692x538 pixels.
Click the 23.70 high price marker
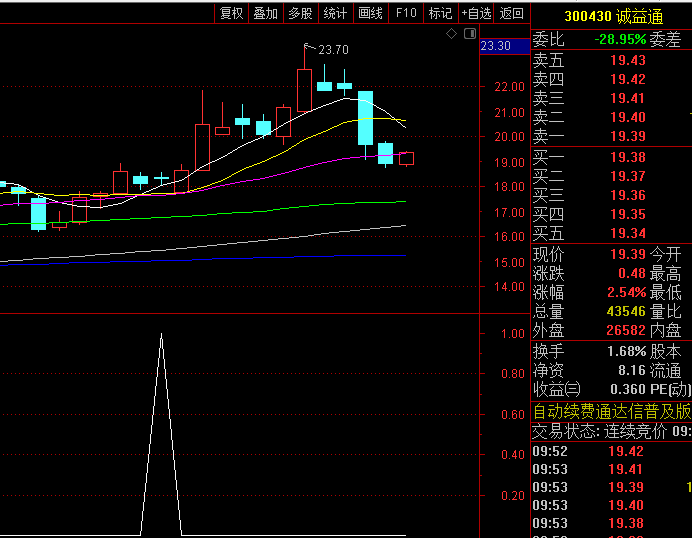(x=333, y=50)
